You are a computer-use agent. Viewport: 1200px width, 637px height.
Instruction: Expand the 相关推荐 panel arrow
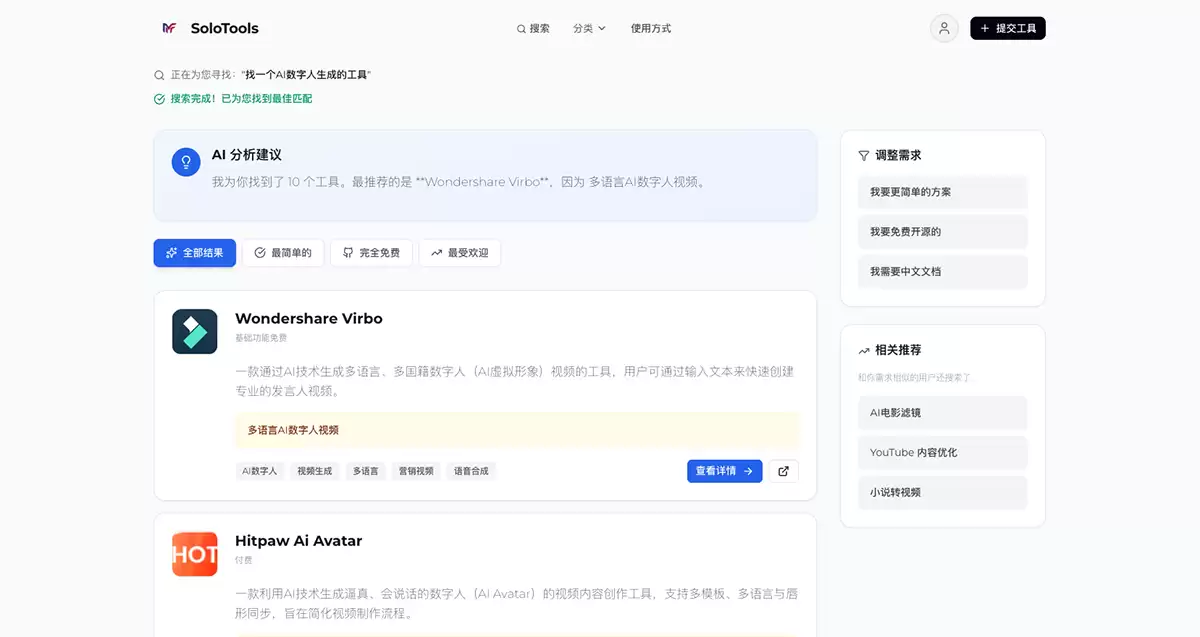coord(864,350)
